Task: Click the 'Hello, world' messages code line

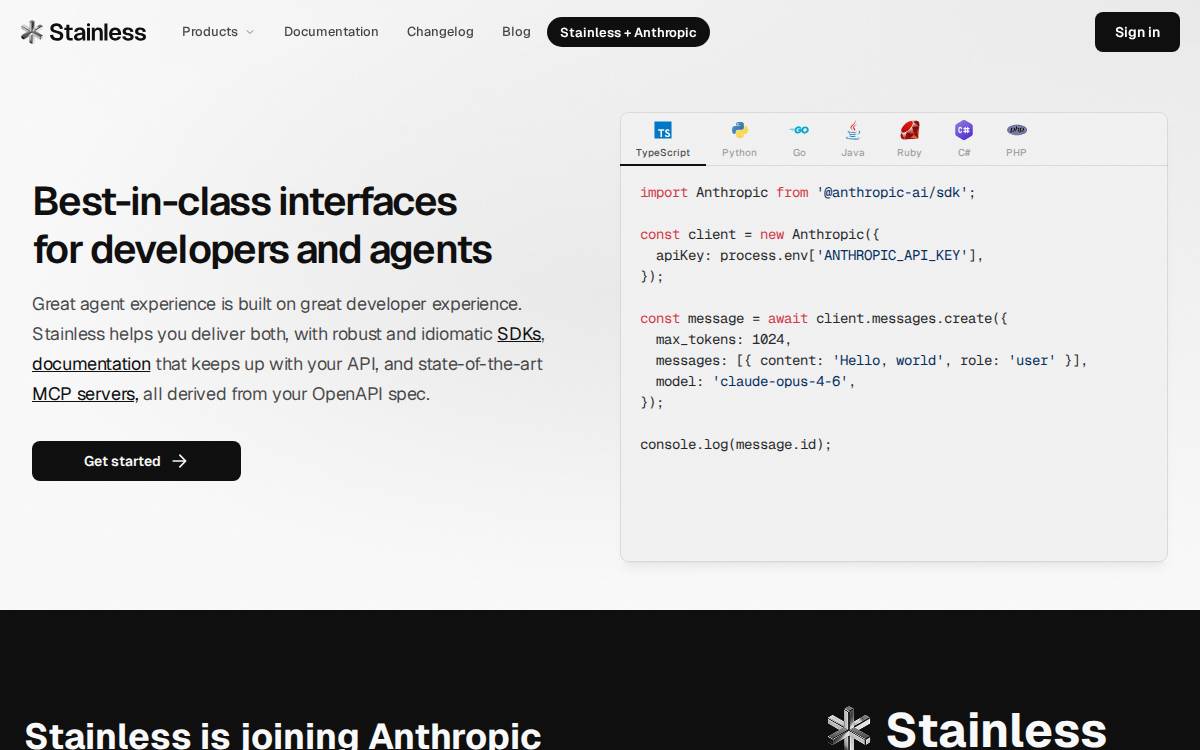Action: [x=872, y=360]
